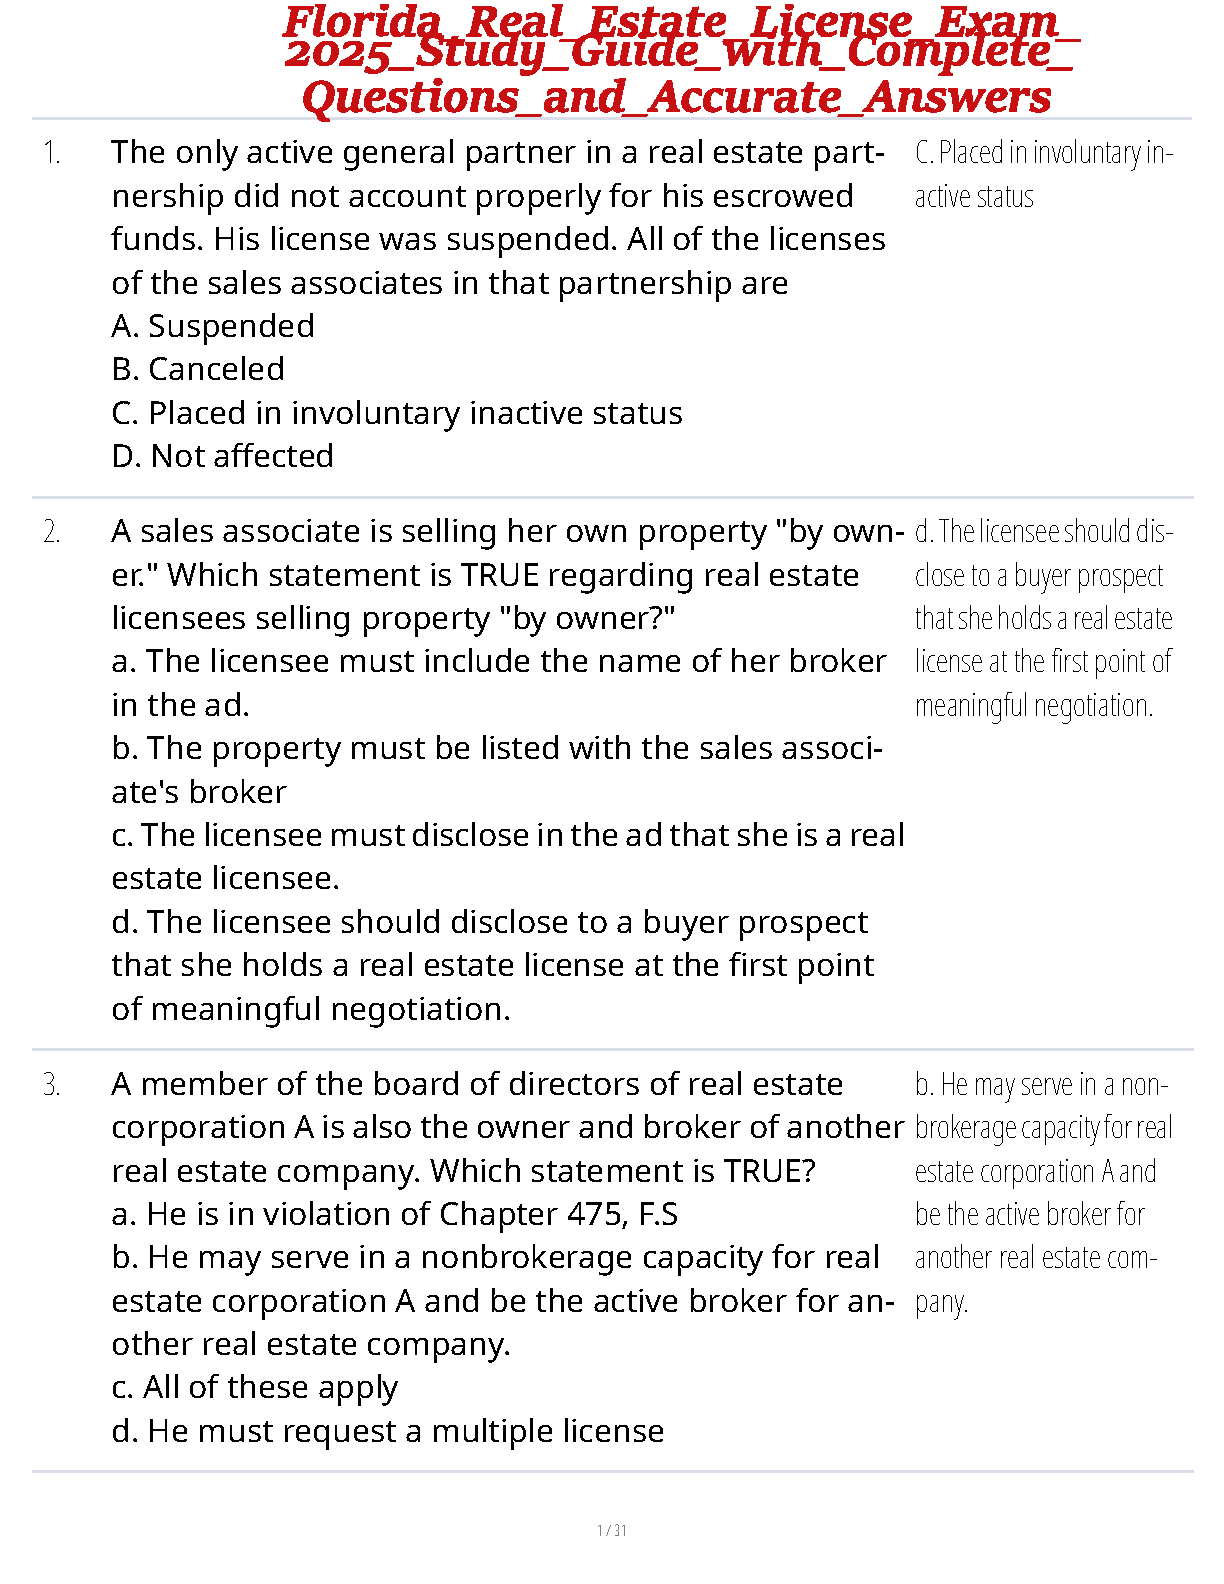Image resolution: width=1224 pixels, height=1584 pixels.
Task: Click the answer text for question 3
Action: (1043, 1193)
